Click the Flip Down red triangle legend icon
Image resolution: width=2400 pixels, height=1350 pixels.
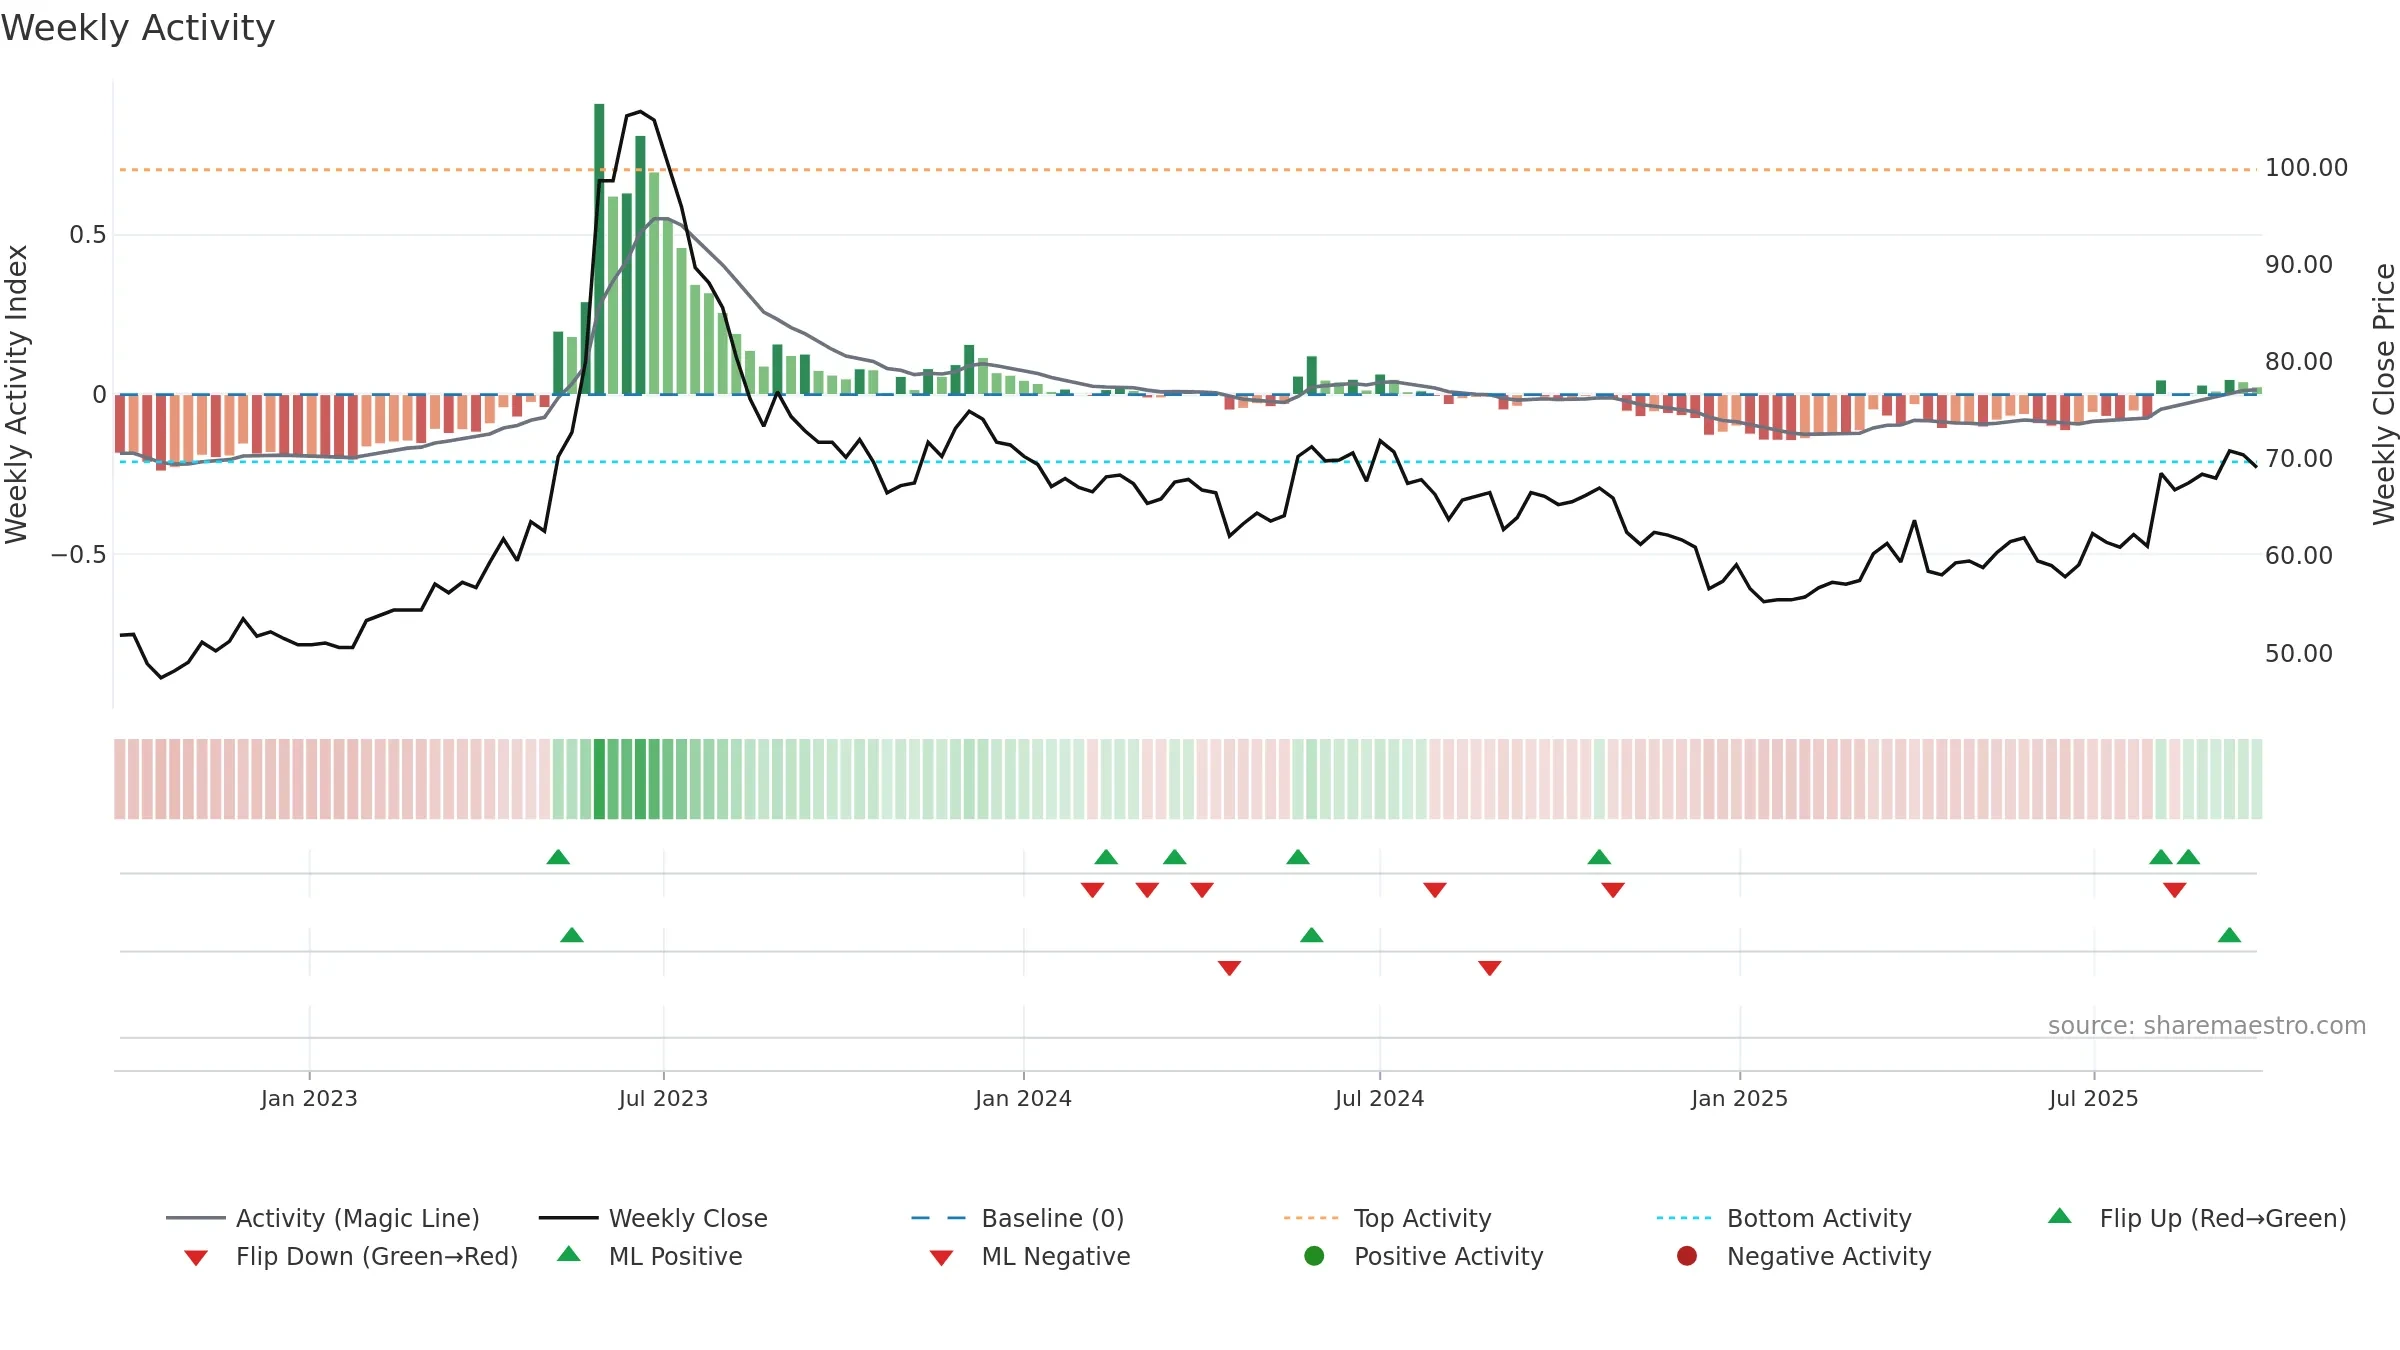click(x=196, y=1258)
